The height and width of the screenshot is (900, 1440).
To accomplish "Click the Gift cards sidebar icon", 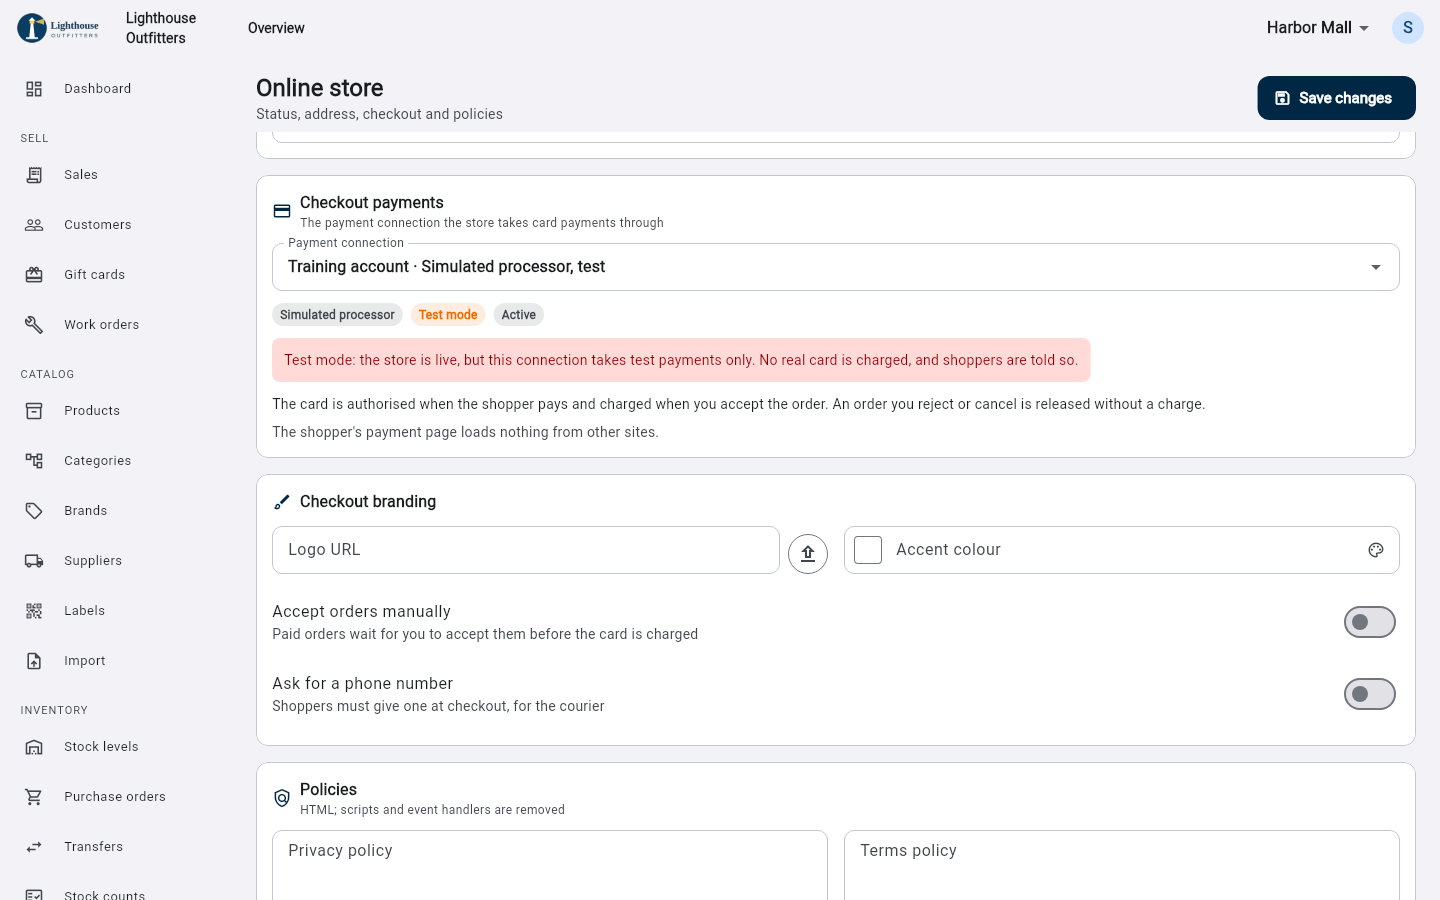I will pyautogui.click(x=34, y=275).
